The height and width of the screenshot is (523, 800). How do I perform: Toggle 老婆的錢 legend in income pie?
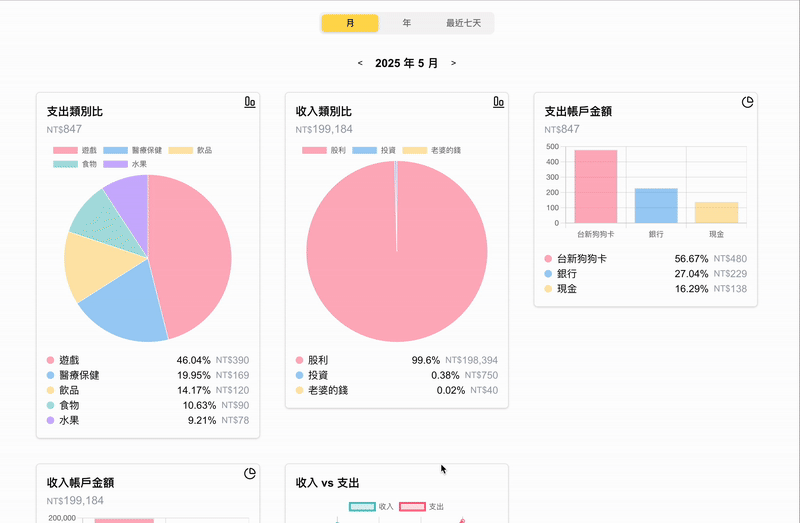click(432, 150)
